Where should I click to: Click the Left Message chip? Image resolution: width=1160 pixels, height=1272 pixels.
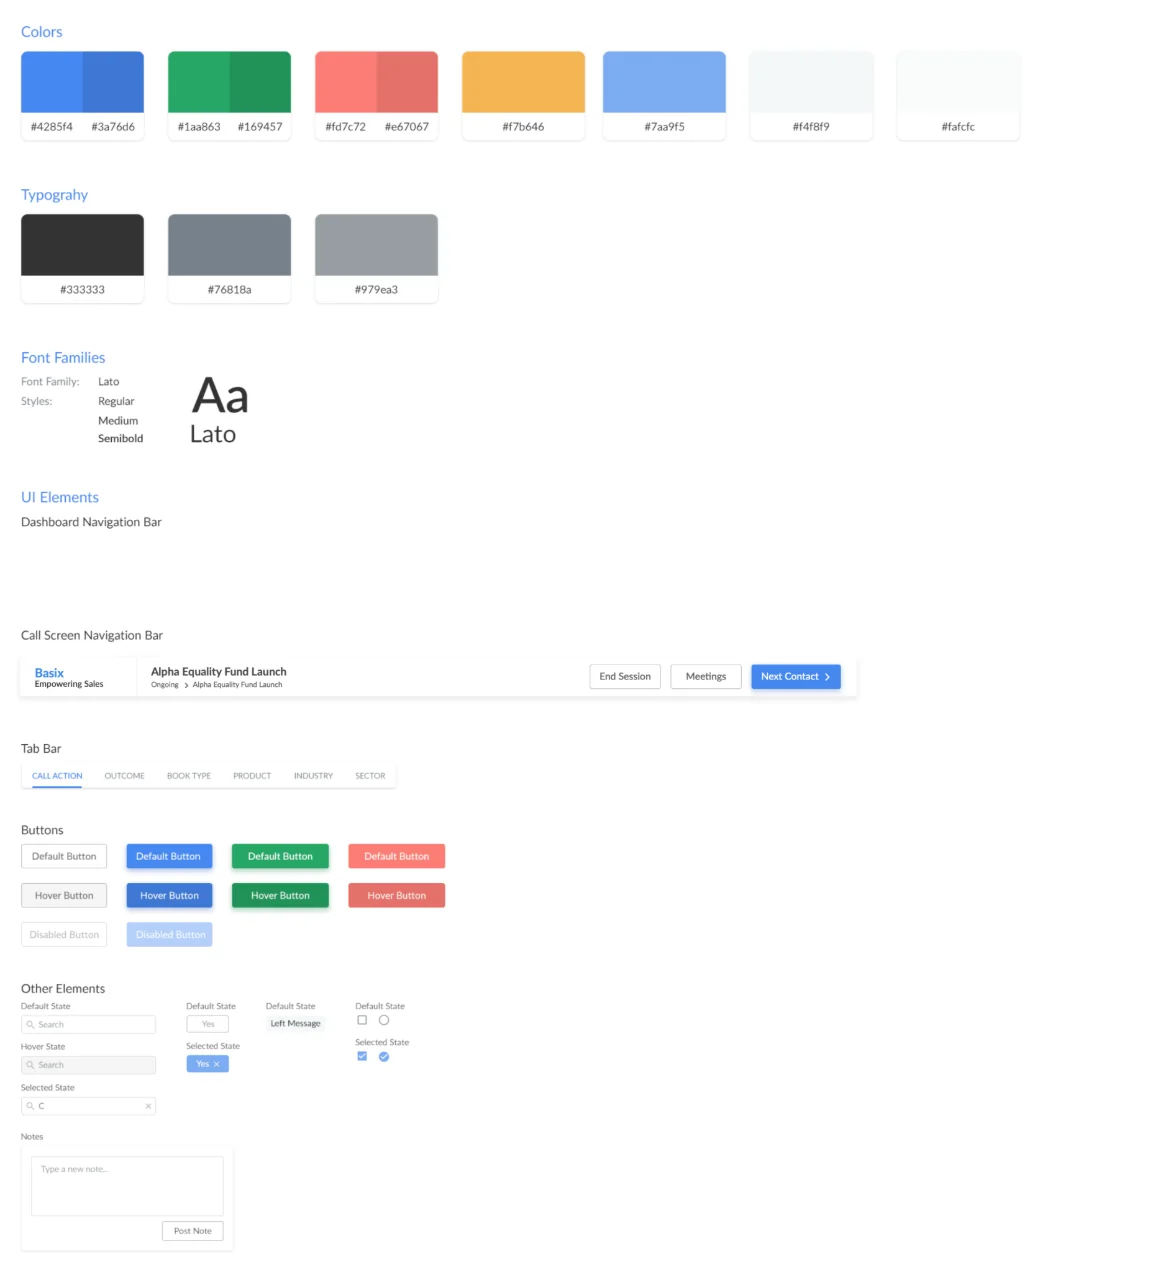coord(296,1024)
